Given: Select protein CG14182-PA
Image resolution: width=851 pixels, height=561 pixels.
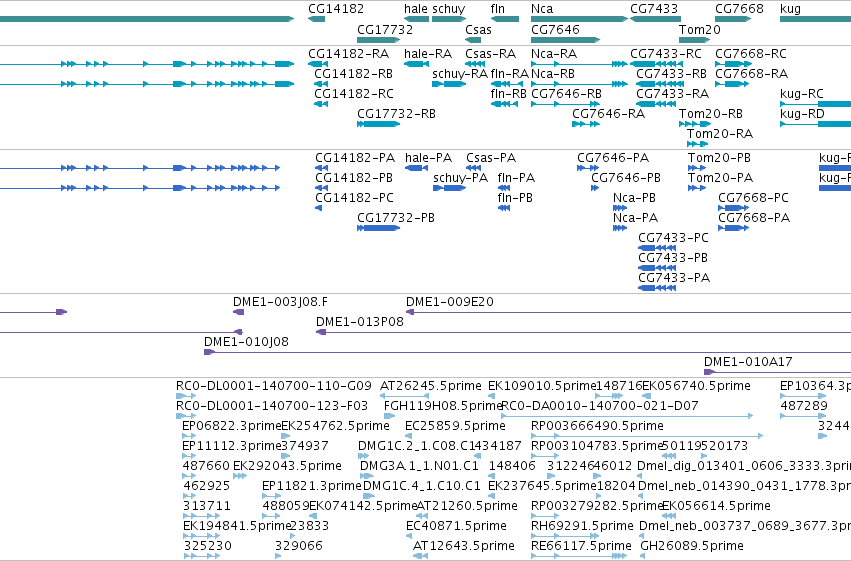Looking at the screenshot, I should tap(355, 158).
